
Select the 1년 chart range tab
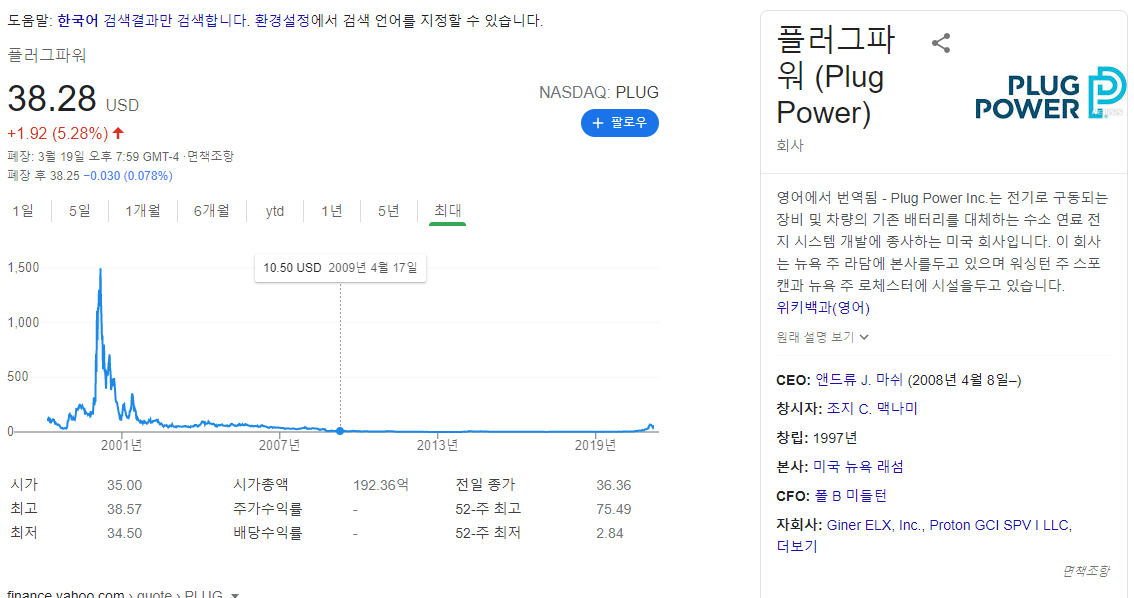pyautogui.click(x=332, y=211)
